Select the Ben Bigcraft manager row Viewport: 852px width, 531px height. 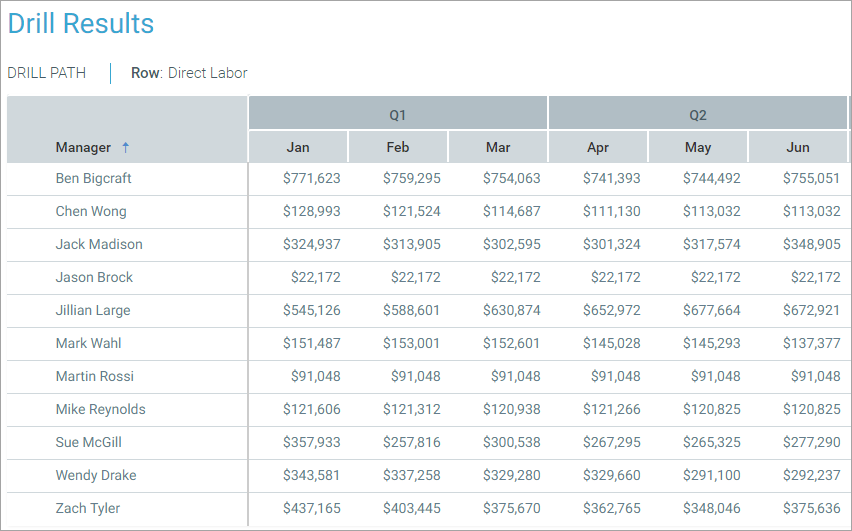tap(94, 178)
